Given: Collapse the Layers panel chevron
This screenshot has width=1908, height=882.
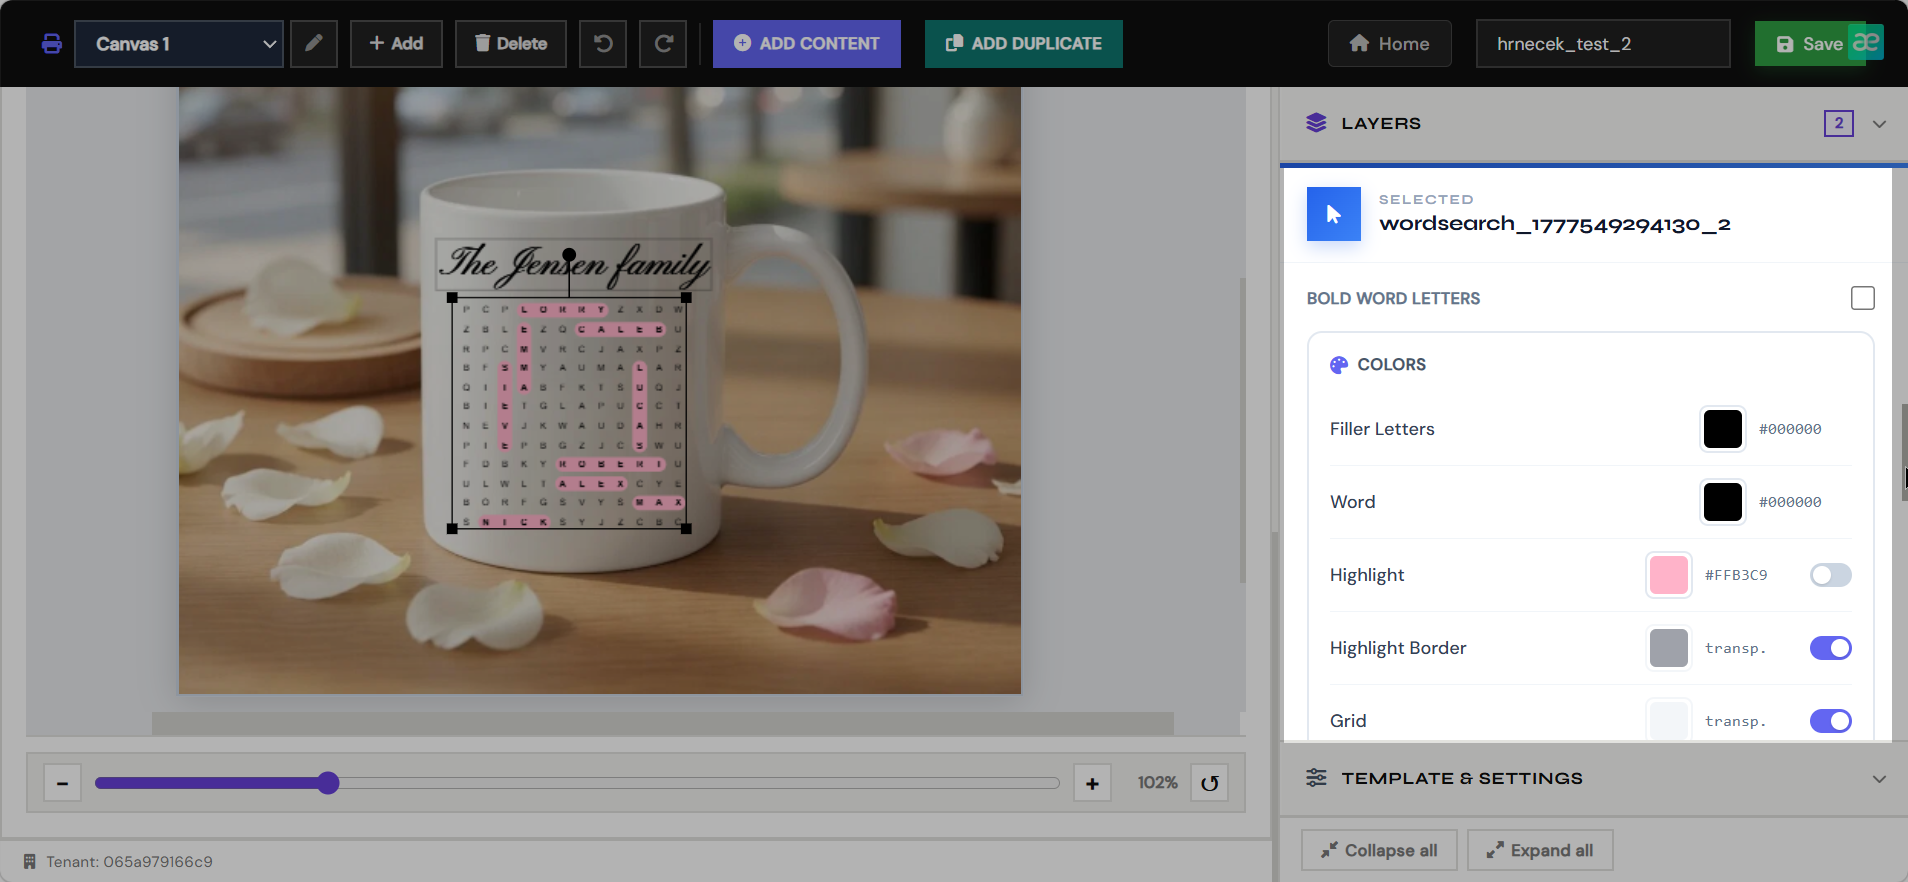Looking at the screenshot, I should (1879, 124).
